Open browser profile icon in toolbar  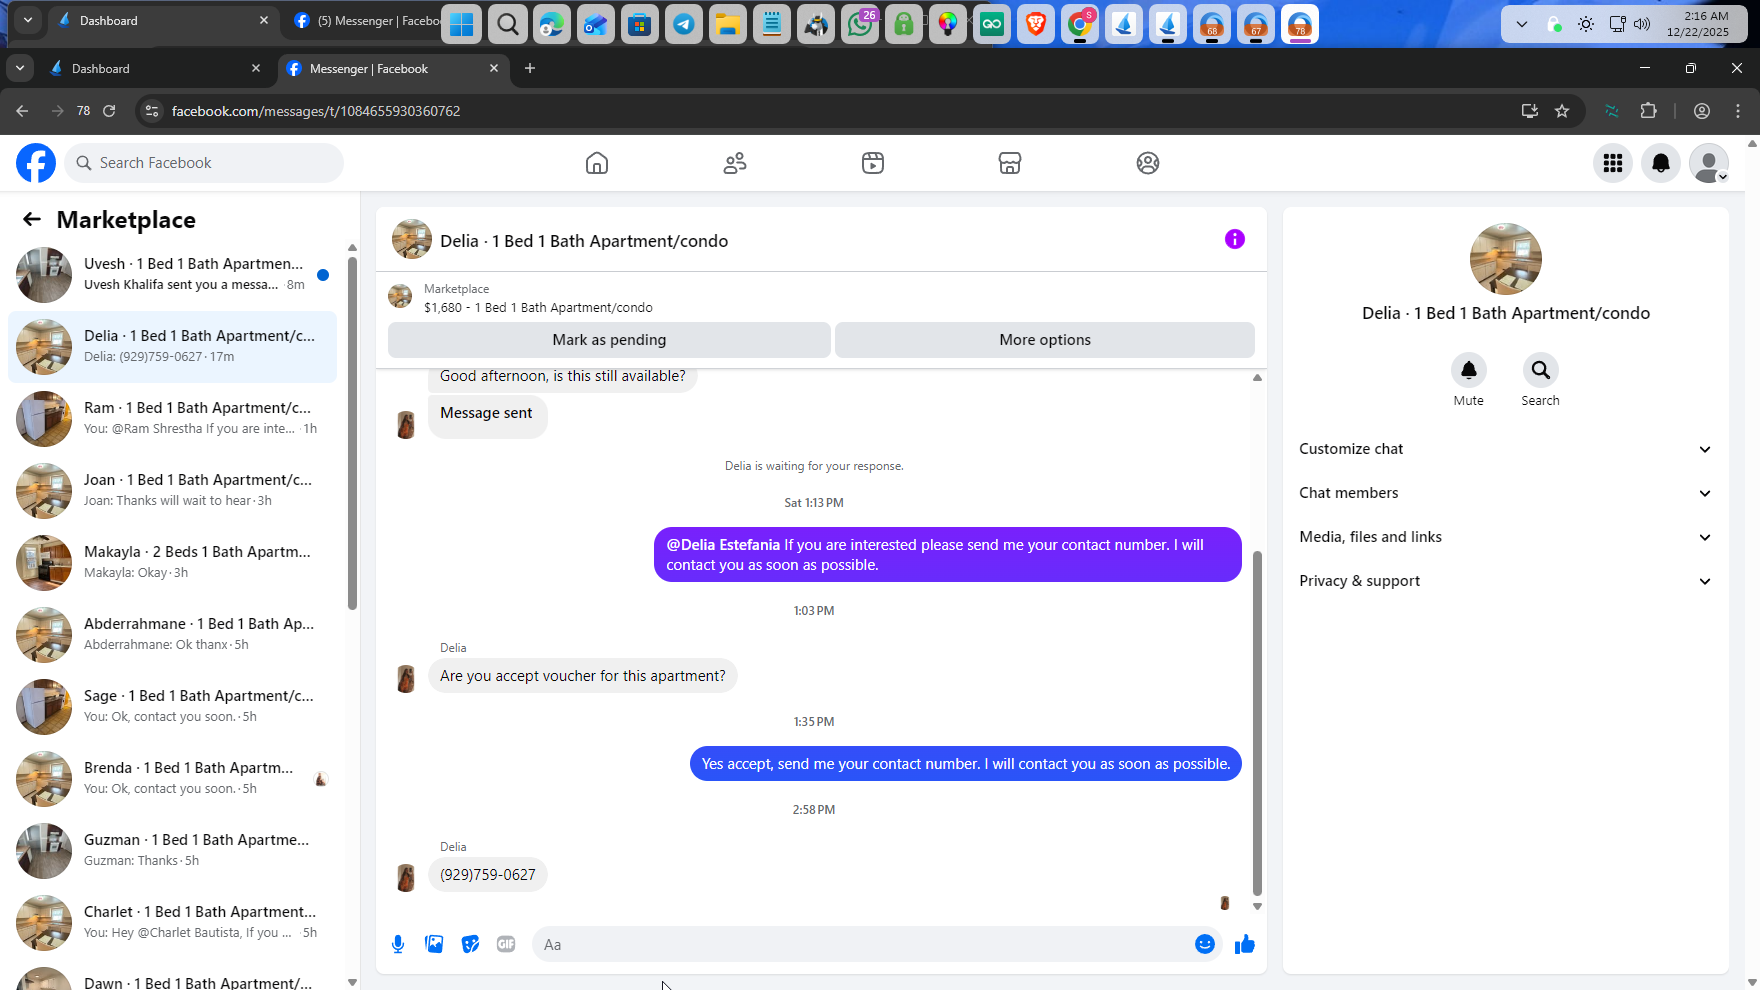[1701, 111]
